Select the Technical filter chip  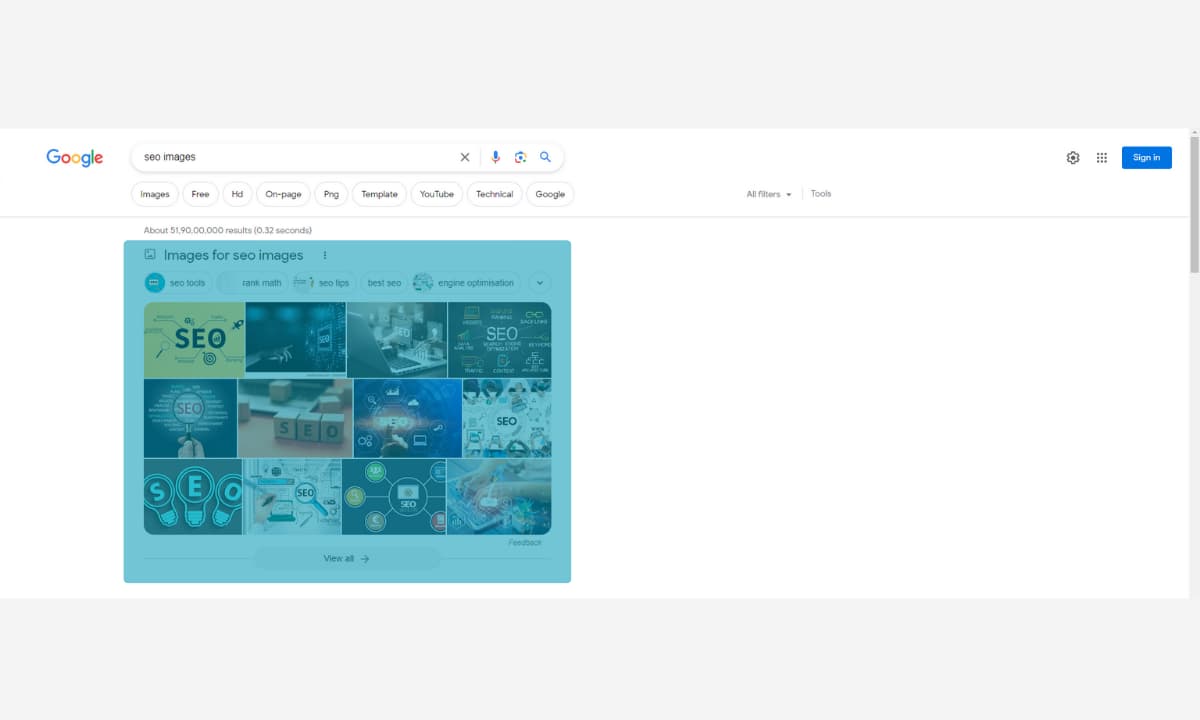tap(494, 194)
